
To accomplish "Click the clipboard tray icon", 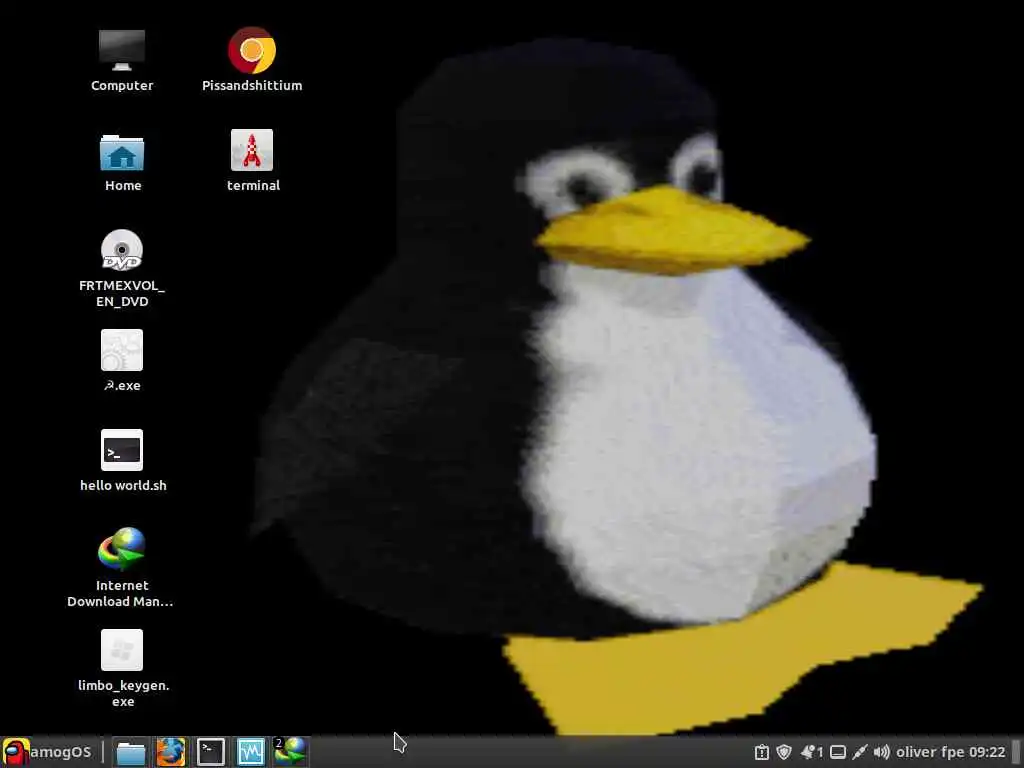I will tap(761, 752).
